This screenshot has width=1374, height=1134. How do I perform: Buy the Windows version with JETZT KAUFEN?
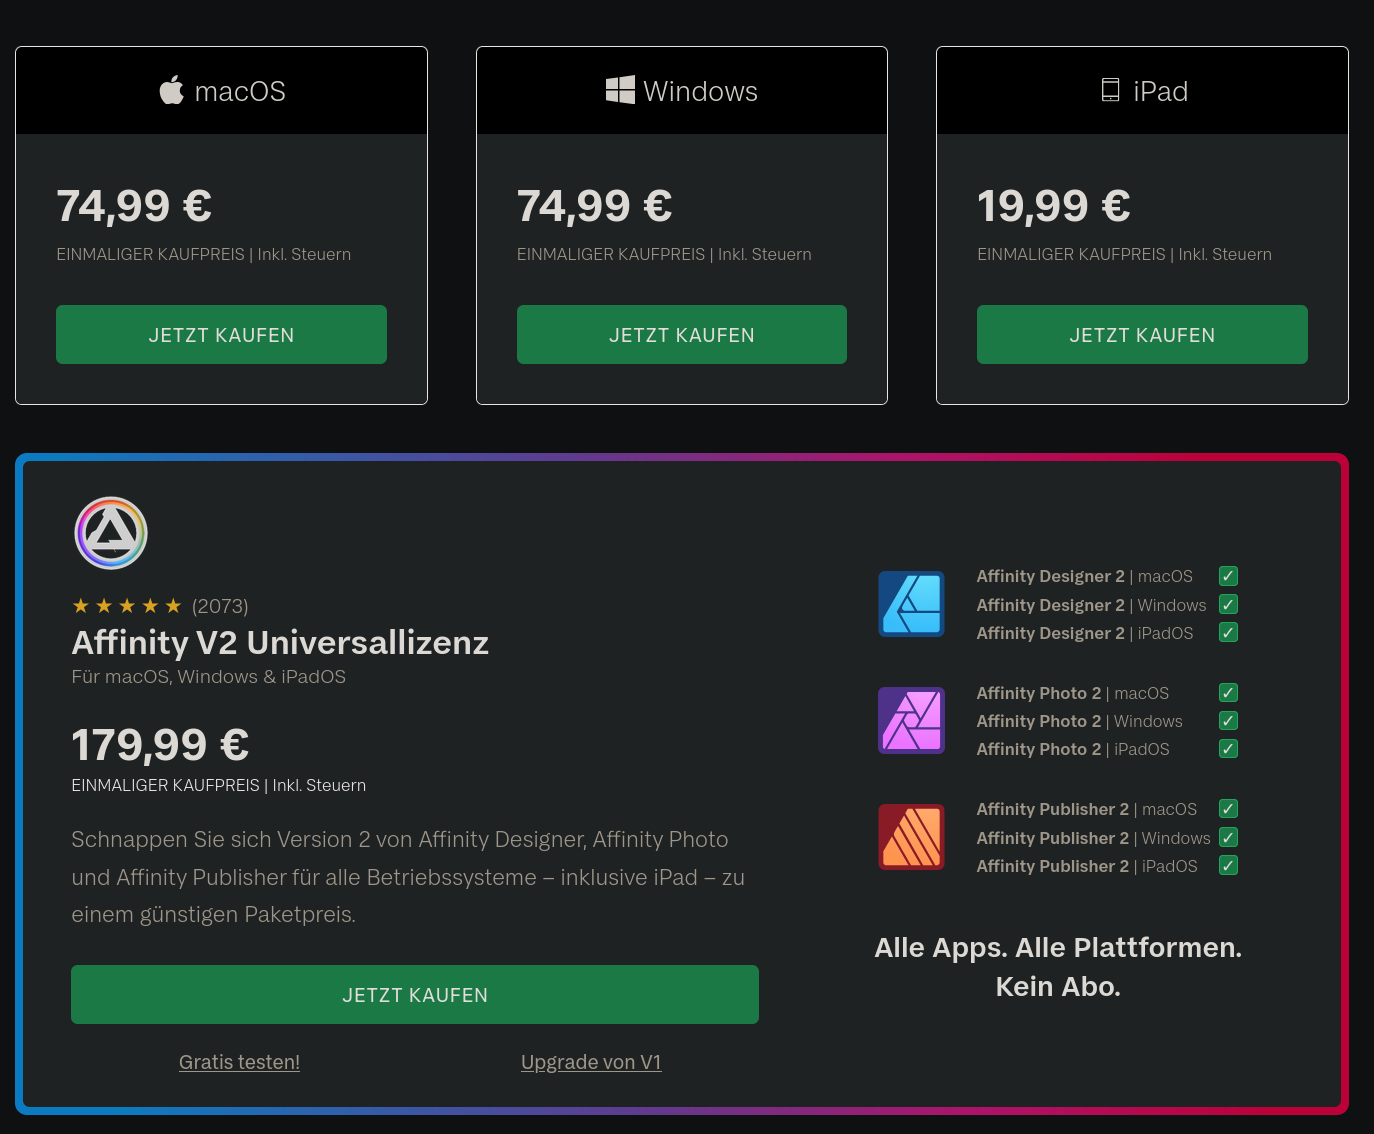(682, 335)
